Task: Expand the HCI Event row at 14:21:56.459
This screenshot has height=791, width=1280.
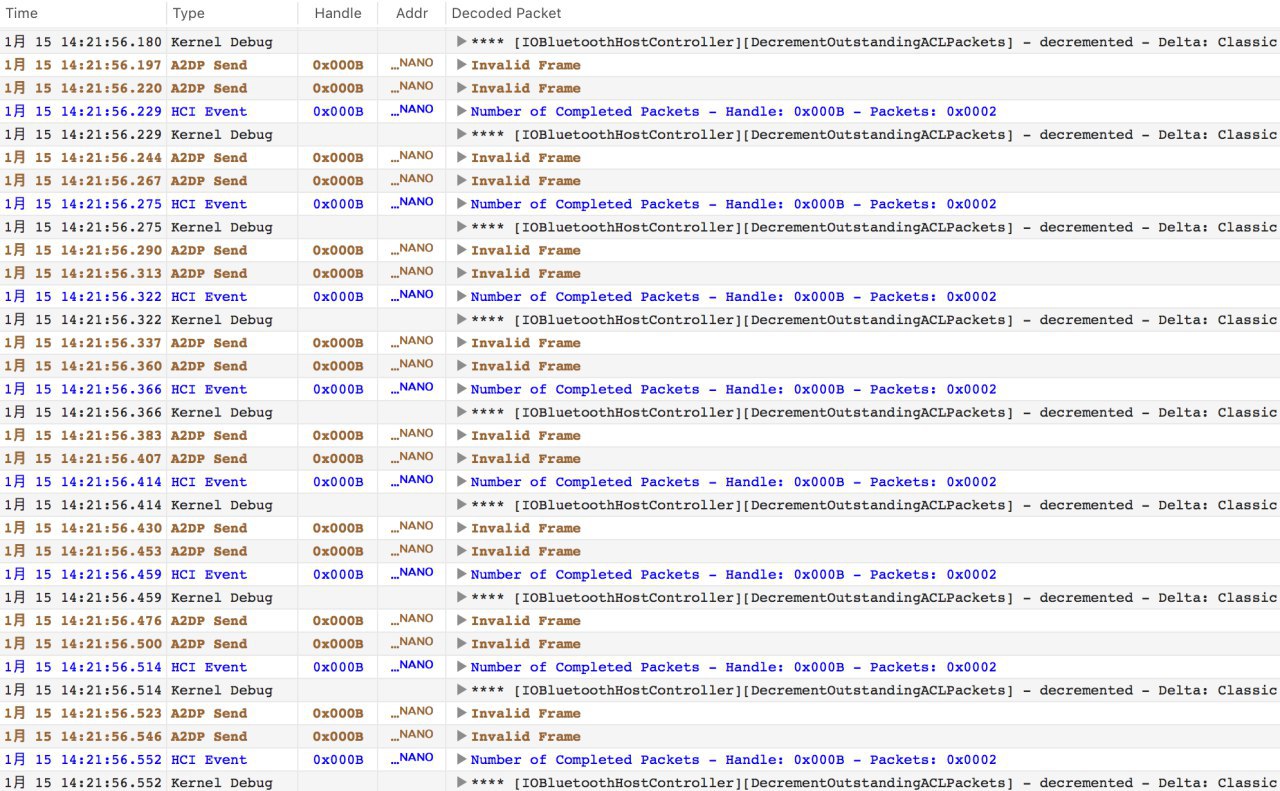Action: tap(461, 574)
